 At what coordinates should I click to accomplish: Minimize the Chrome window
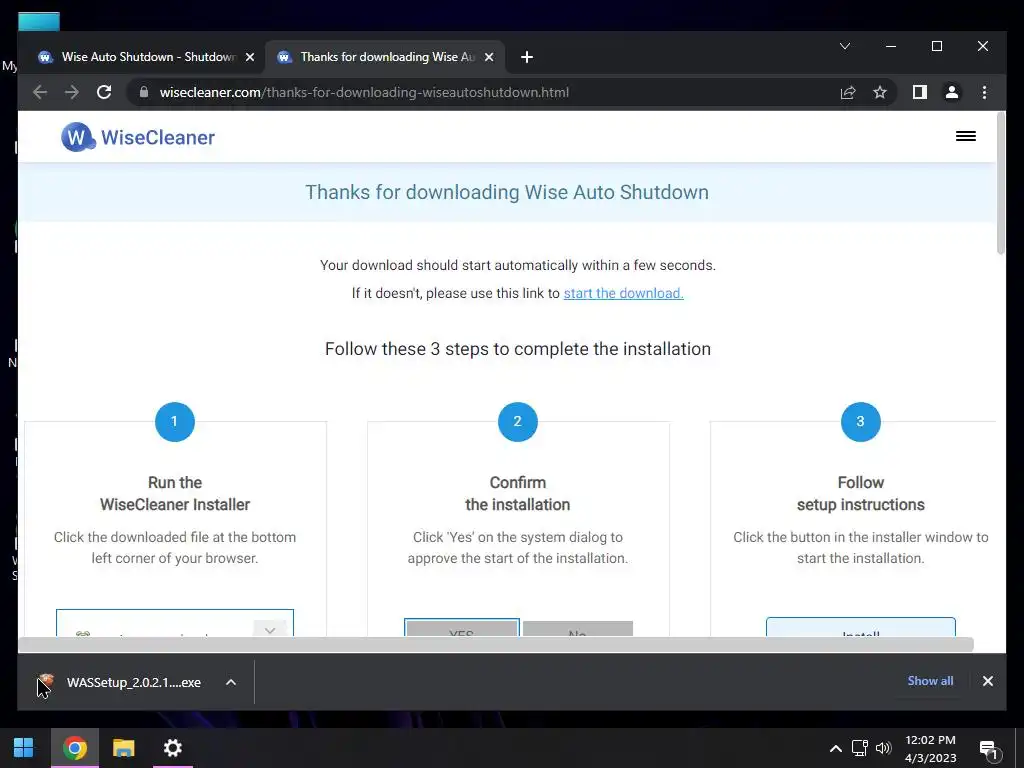[890, 46]
